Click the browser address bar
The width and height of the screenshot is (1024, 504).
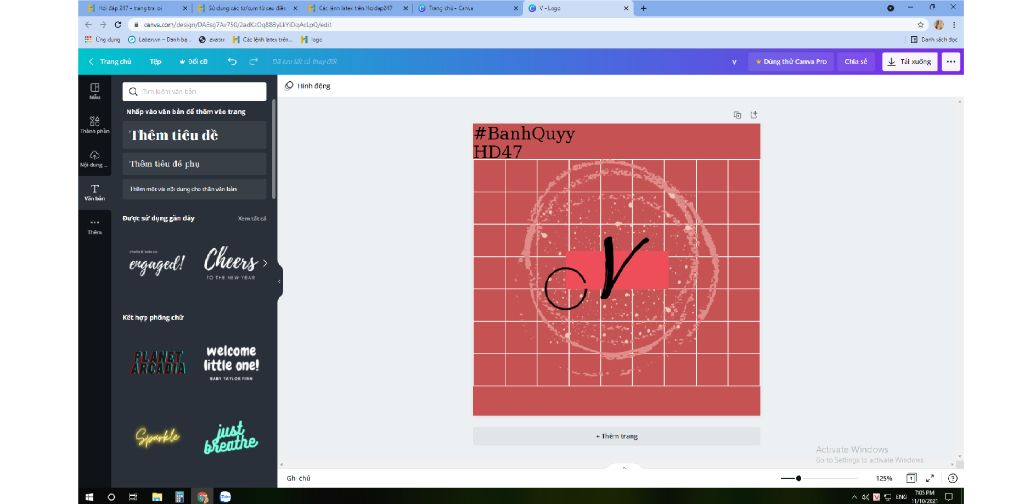coord(516,24)
